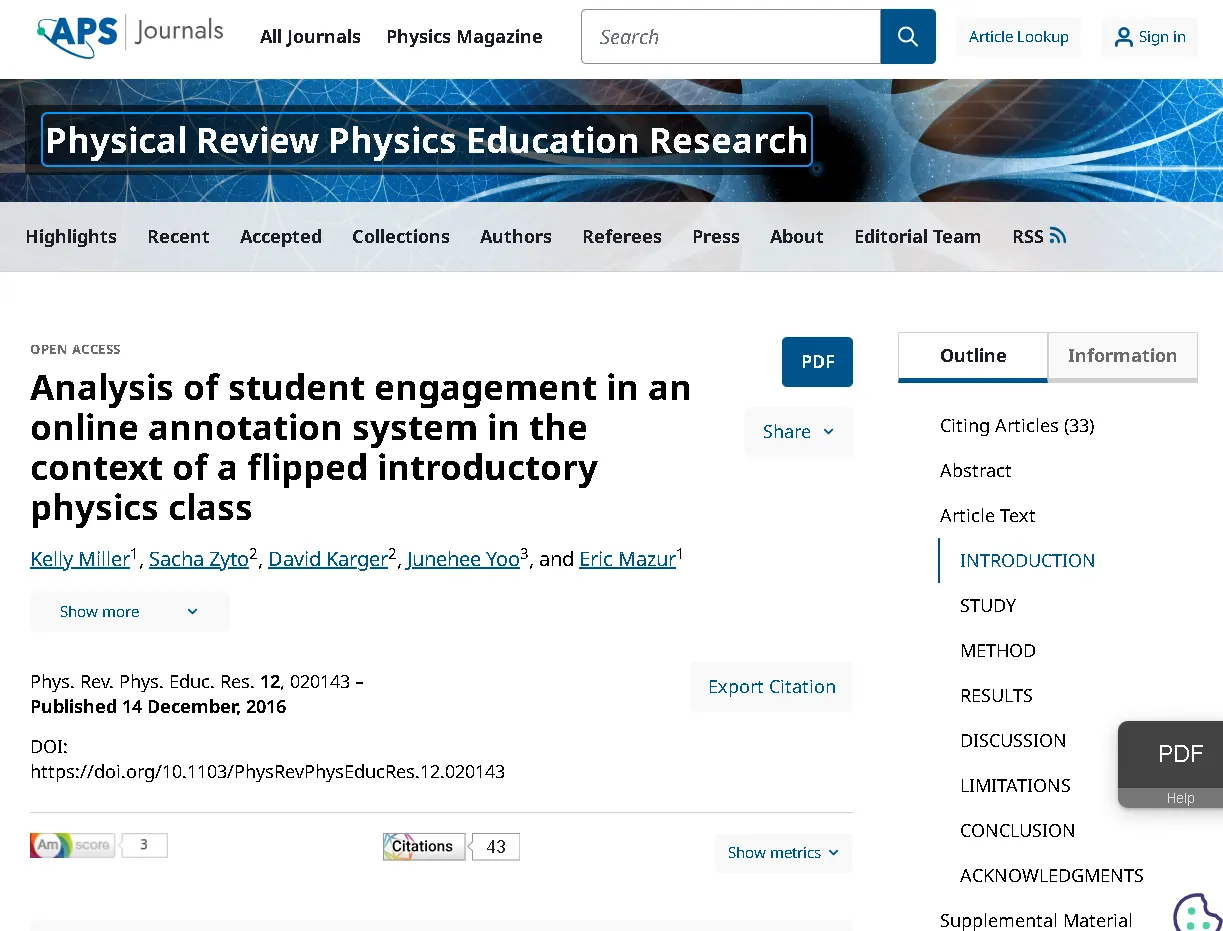Open author link Eric Mazur
The height and width of the screenshot is (931, 1223).
[x=627, y=559]
